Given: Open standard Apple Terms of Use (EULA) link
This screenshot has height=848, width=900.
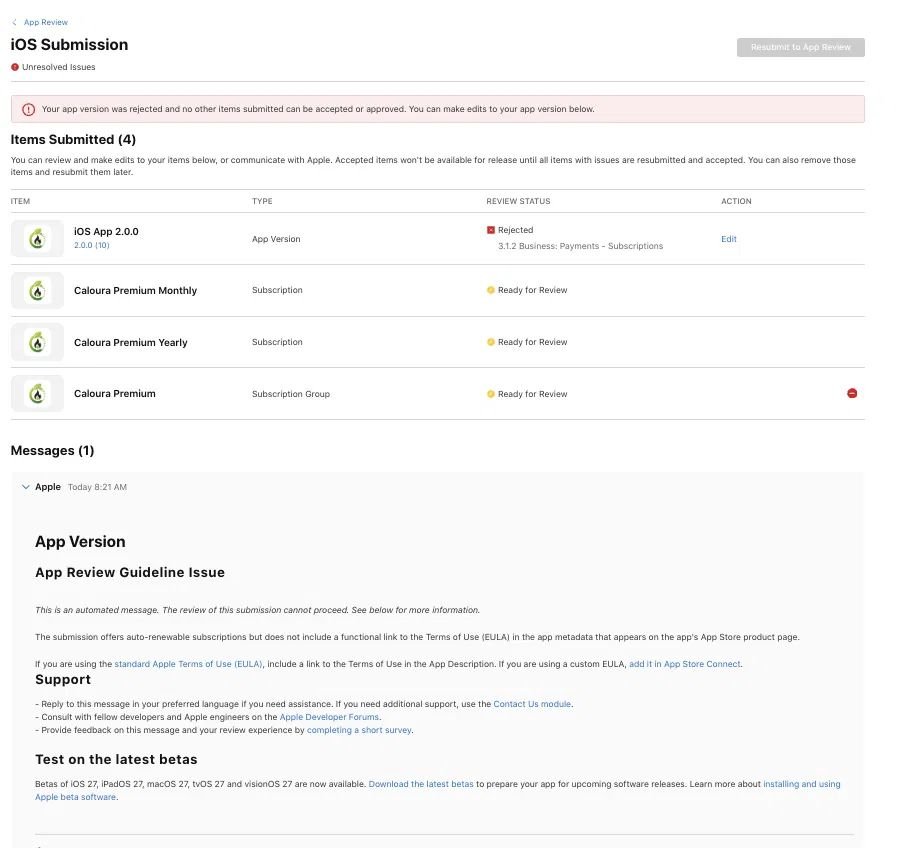Looking at the screenshot, I should (188, 664).
